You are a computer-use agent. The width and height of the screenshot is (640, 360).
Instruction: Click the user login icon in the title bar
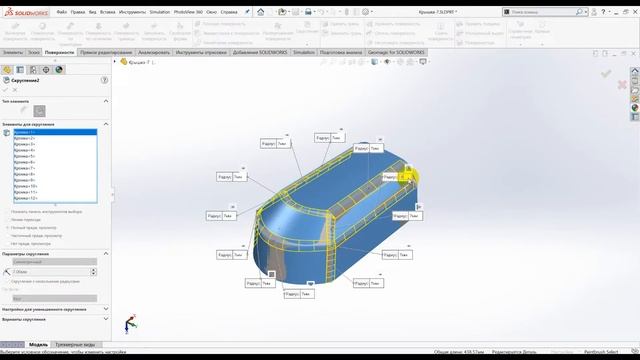tap(594, 12)
